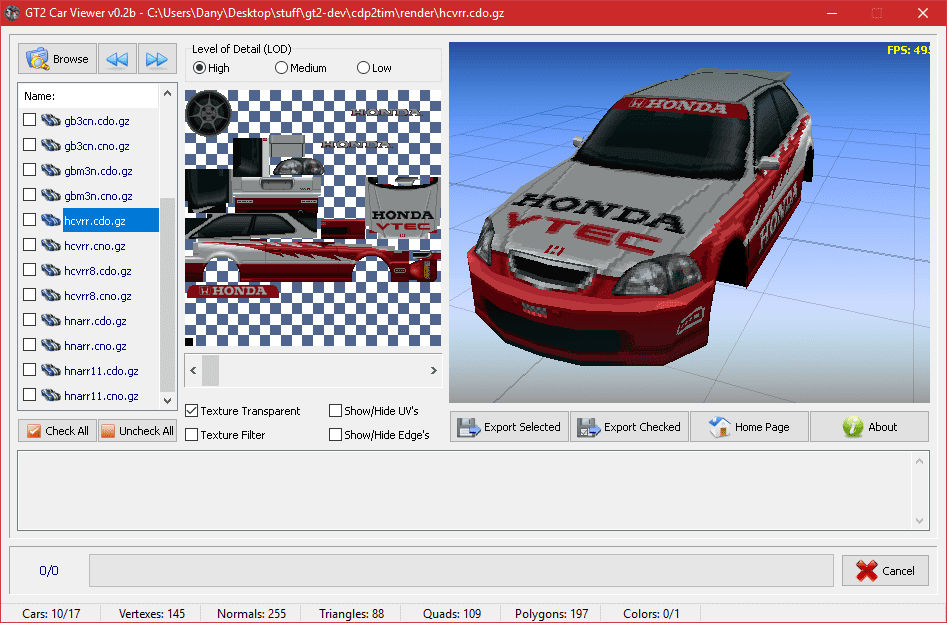Click log box scroll down arrow
This screenshot has width=947, height=623.
coord(919,521)
